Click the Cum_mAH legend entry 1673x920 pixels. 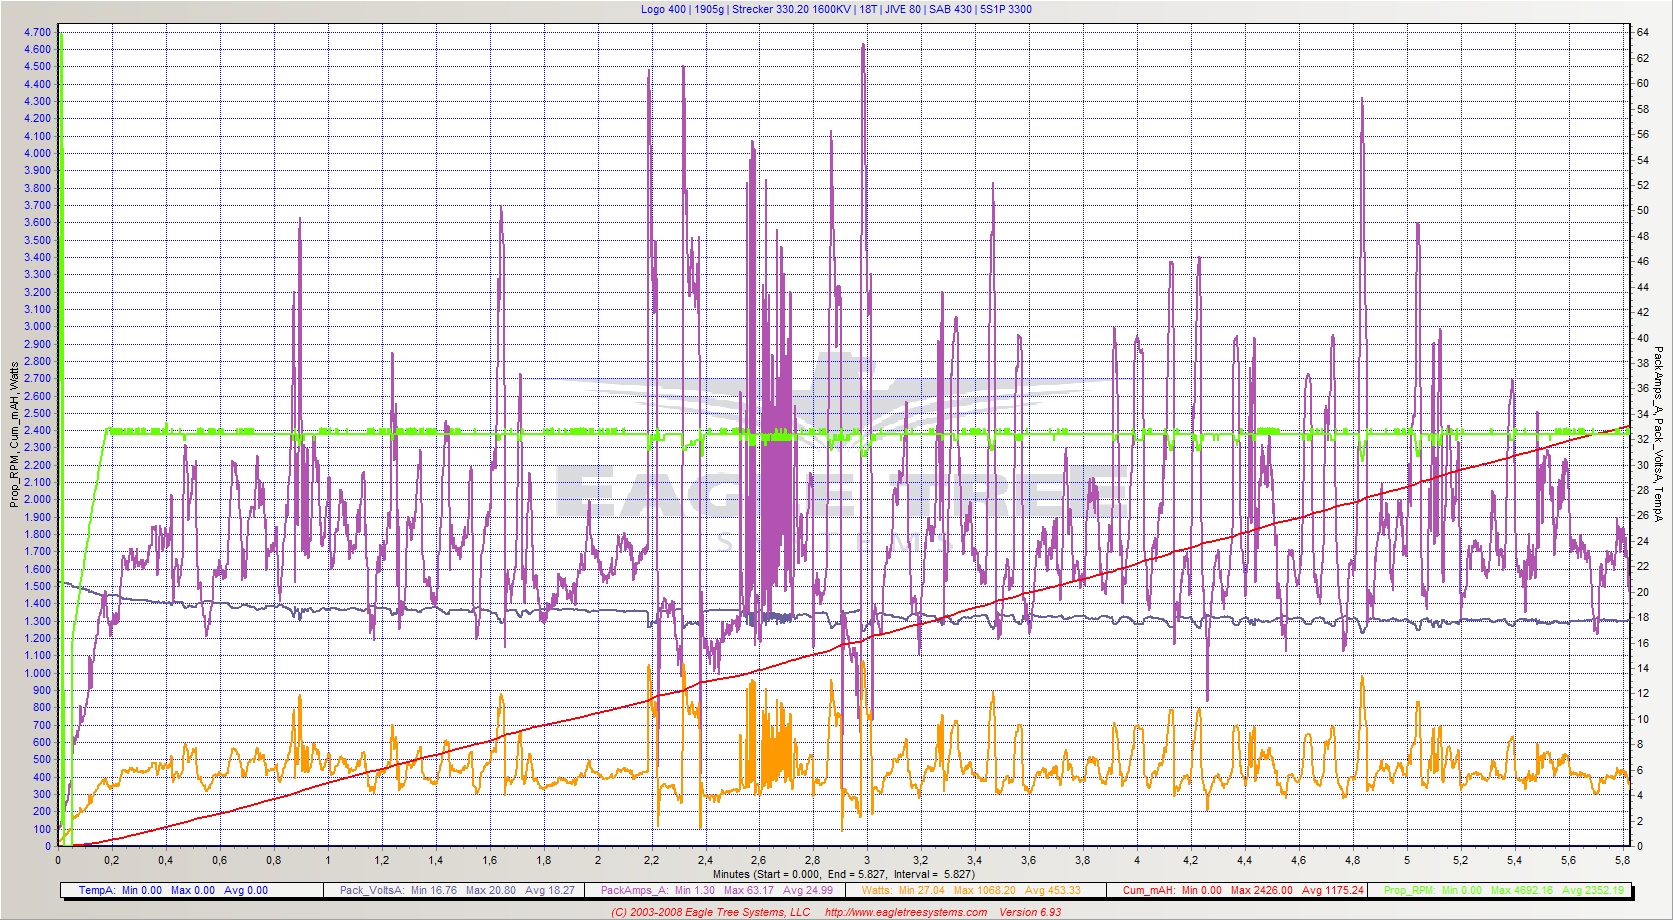tap(1242, 890)
